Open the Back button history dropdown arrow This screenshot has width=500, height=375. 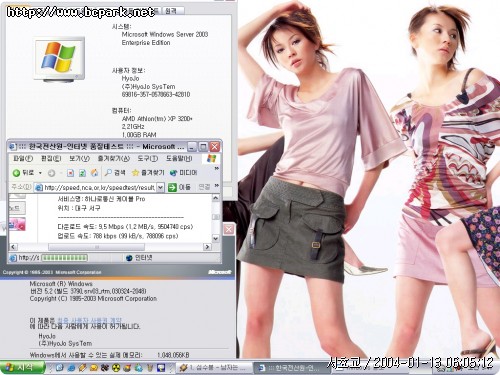point(40,173)
